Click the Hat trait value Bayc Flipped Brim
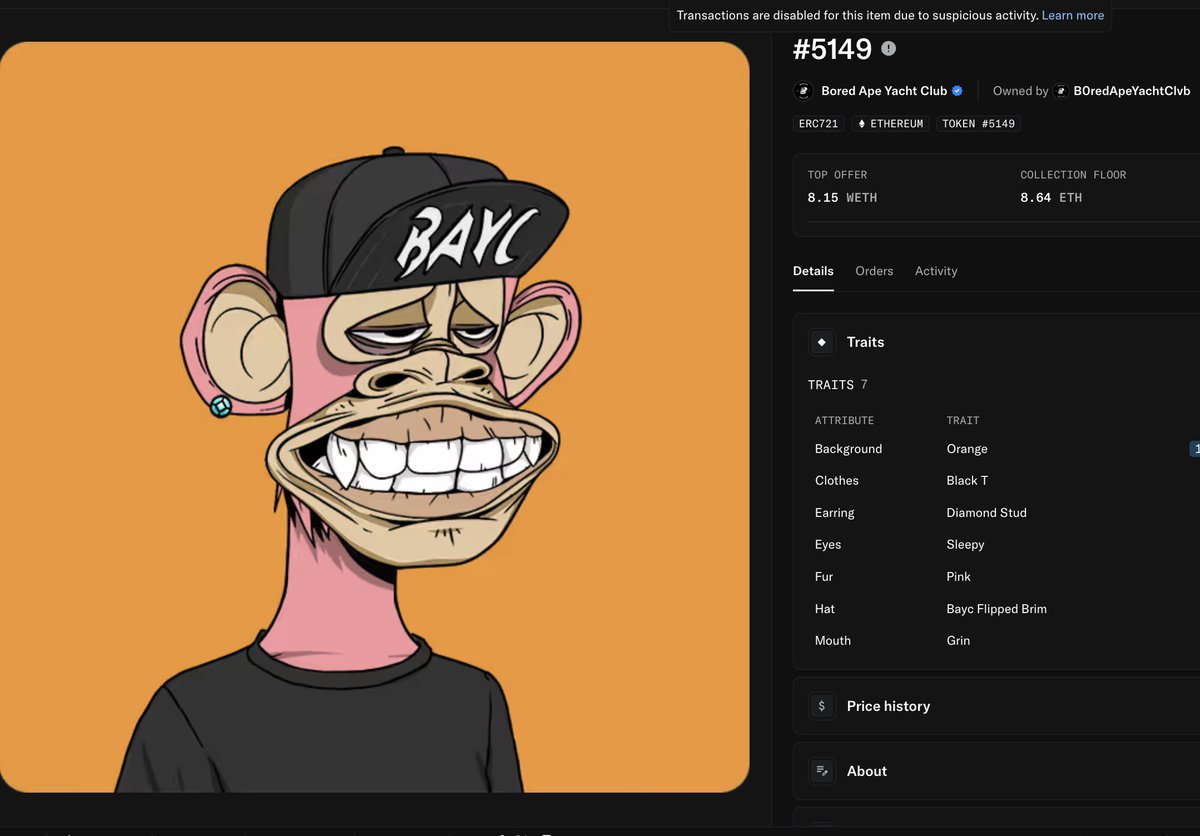This screenshot has width=1200, height=836. pyautogui.click(x=997, y=609)
